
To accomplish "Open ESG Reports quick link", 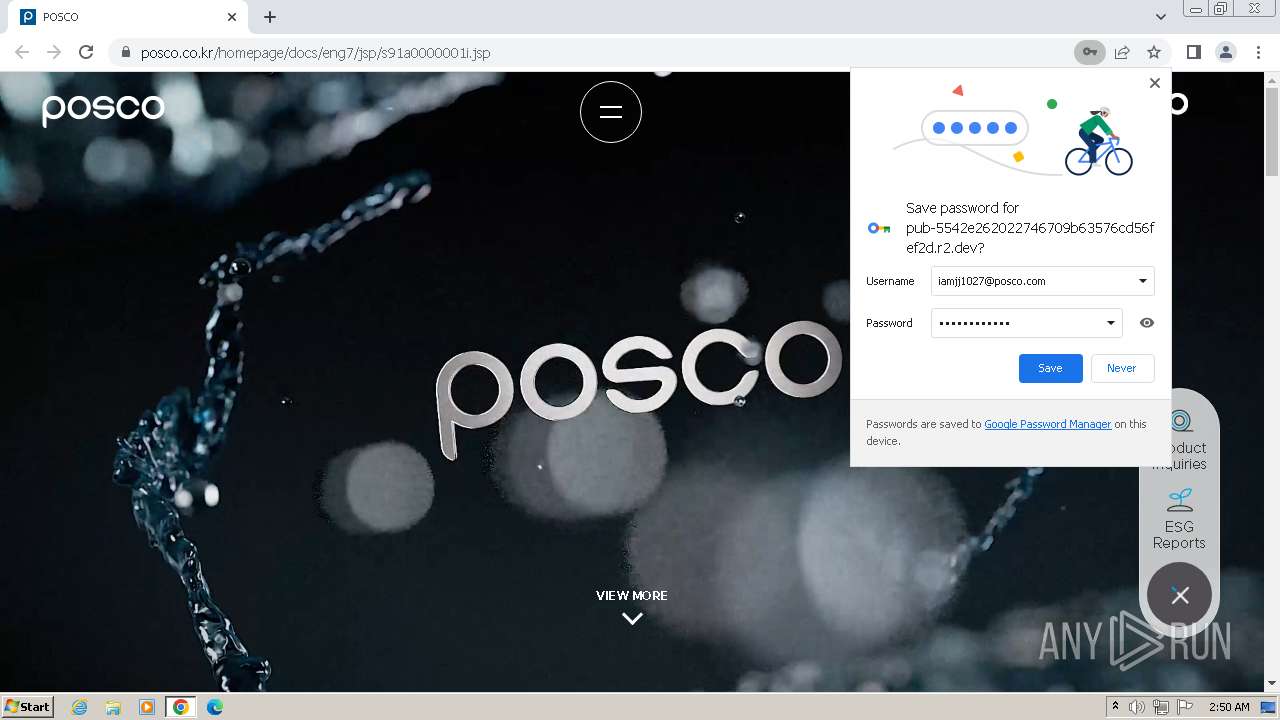I will click(1179, 520).
